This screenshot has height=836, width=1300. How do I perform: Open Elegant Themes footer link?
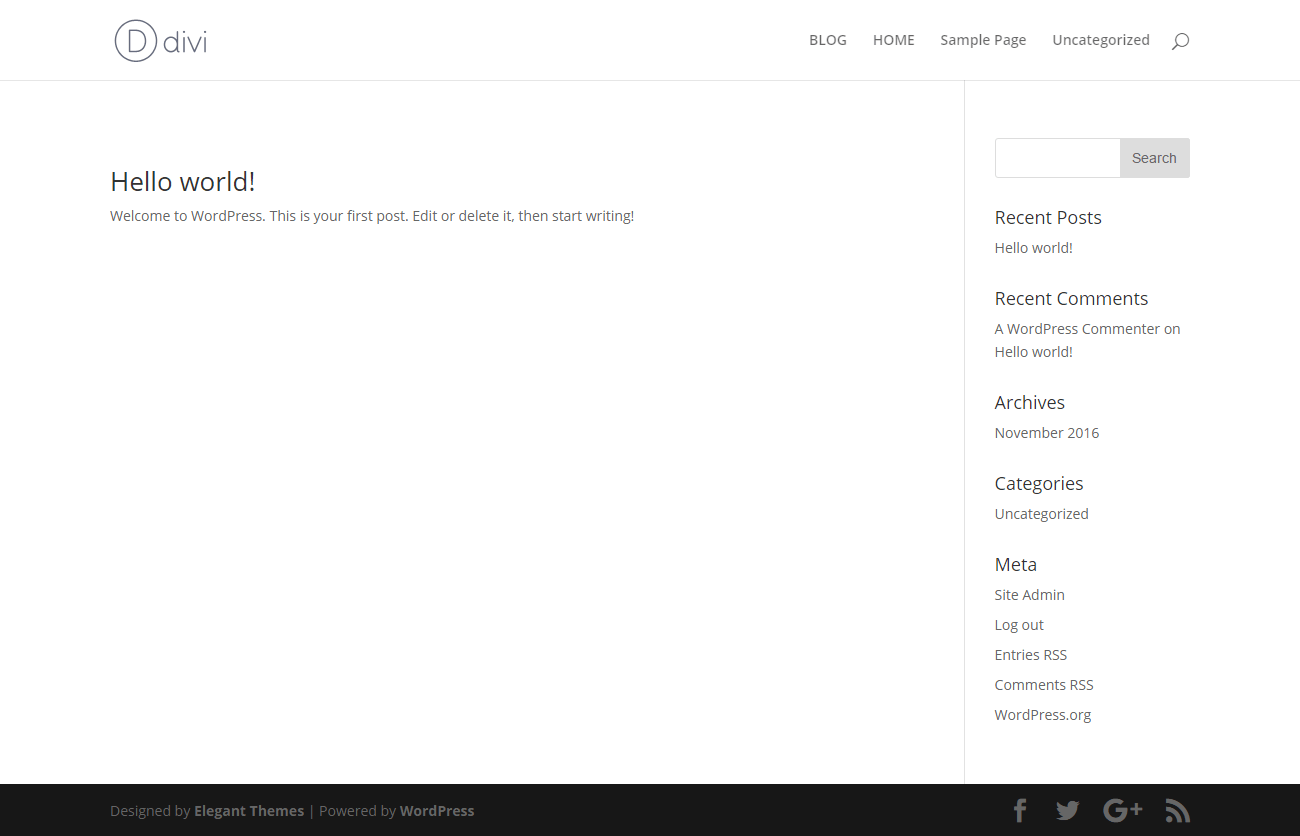tap(249, 811)
